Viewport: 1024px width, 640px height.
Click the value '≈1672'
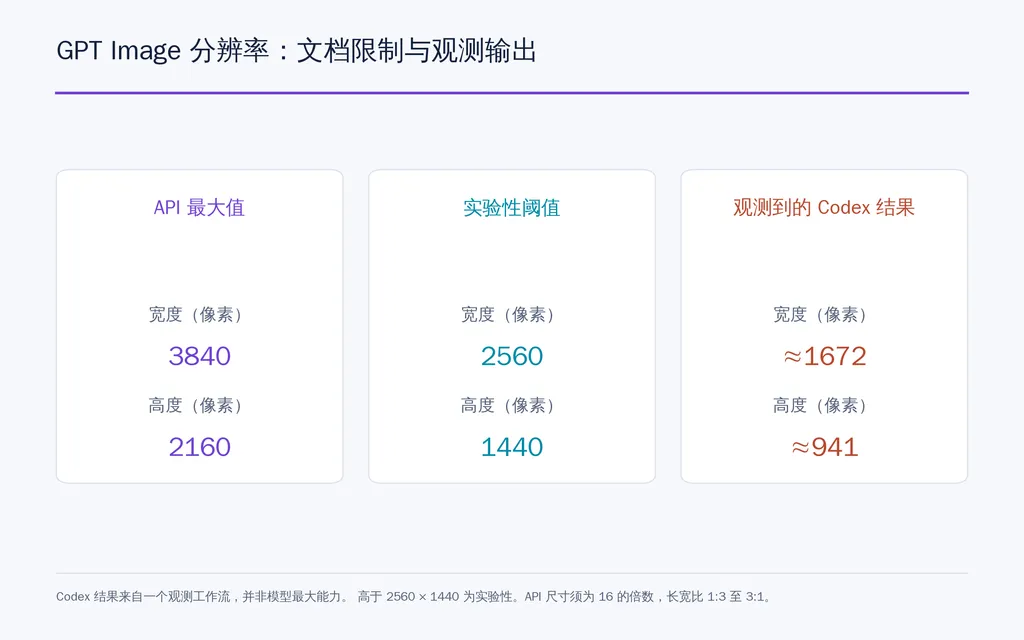click(x=825, y=356)
